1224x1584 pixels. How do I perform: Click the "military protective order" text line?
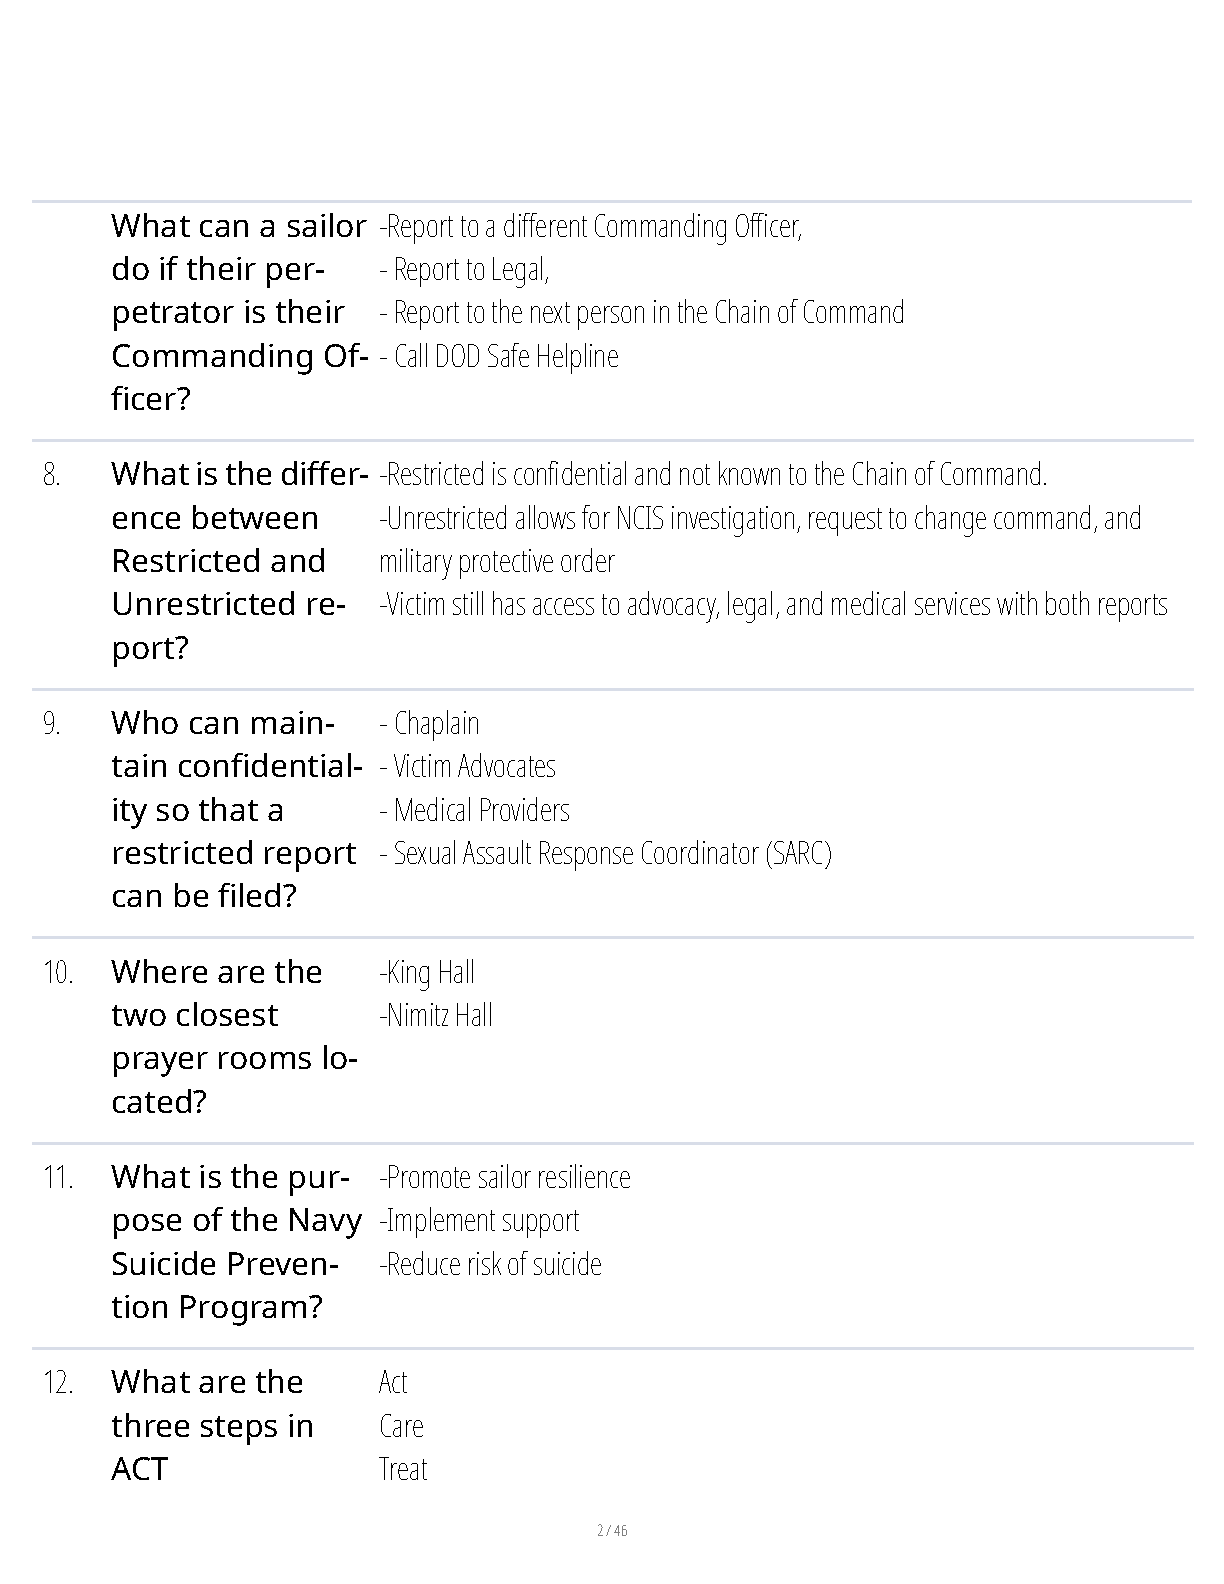(497, 561)
